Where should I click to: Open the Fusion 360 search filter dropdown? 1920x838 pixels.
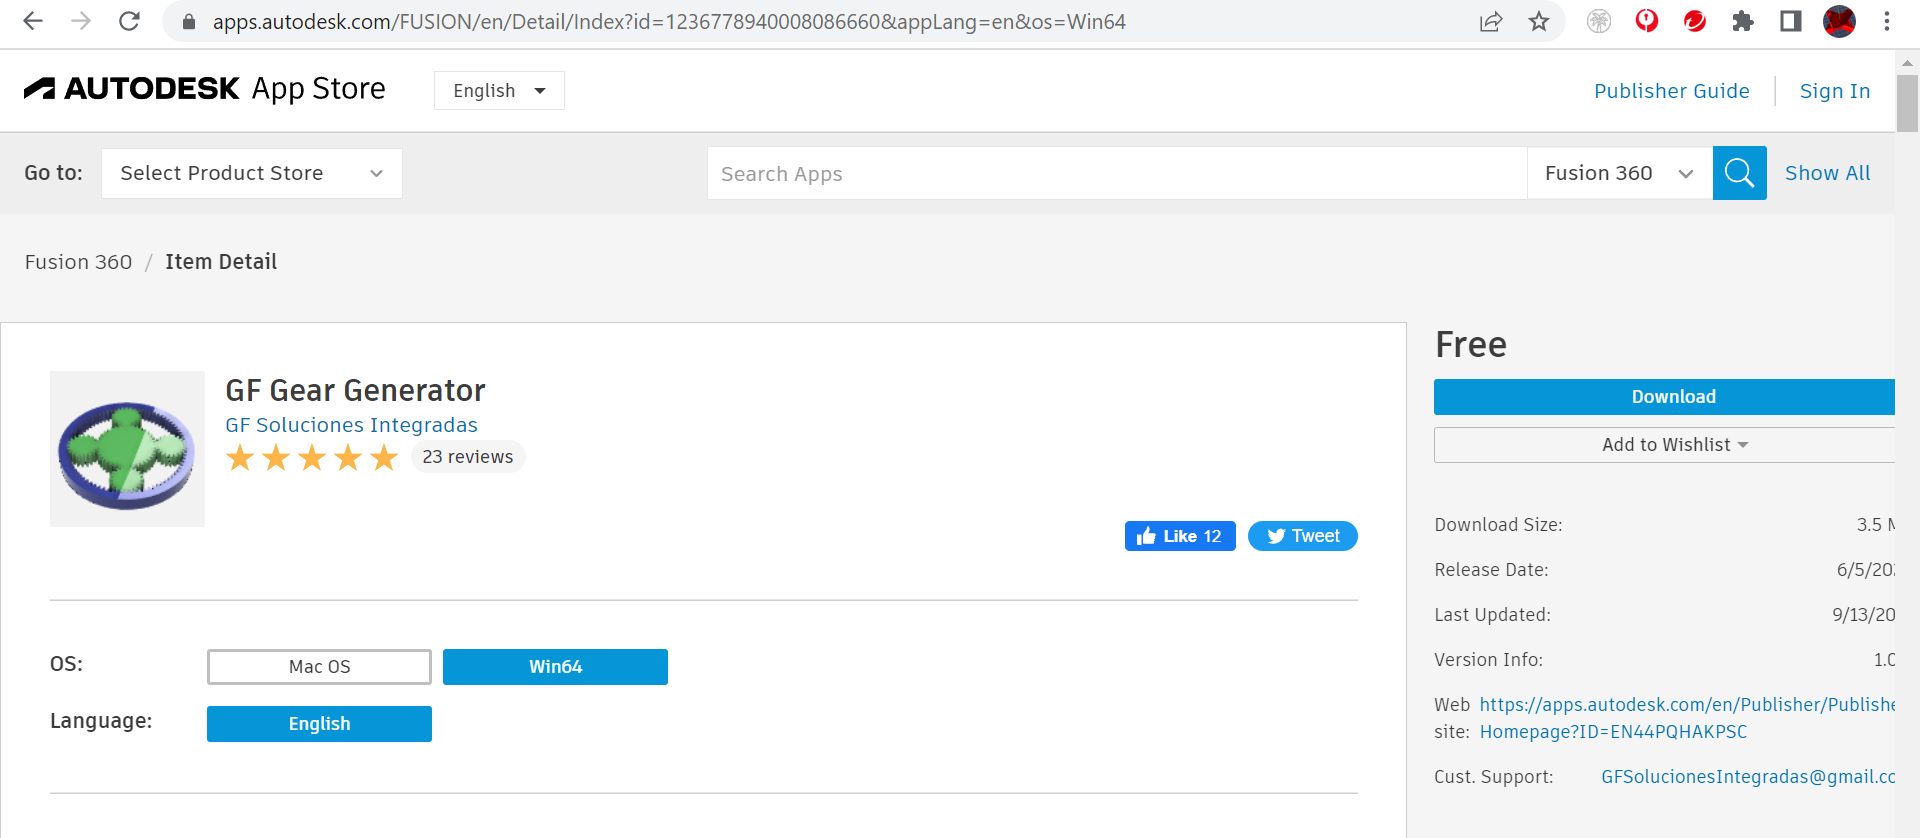click(x=1620, y=173)
